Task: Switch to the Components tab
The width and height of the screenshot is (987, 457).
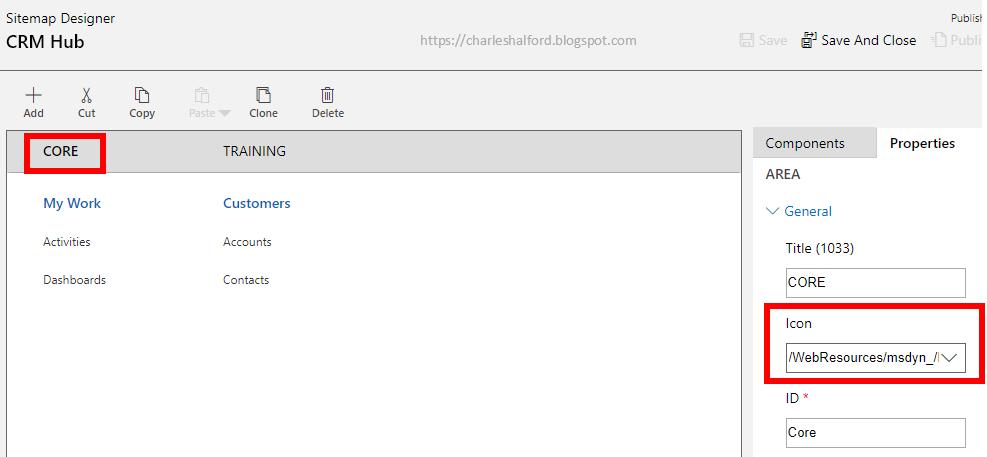Action: pyautogui.click(x=805, y=143)
